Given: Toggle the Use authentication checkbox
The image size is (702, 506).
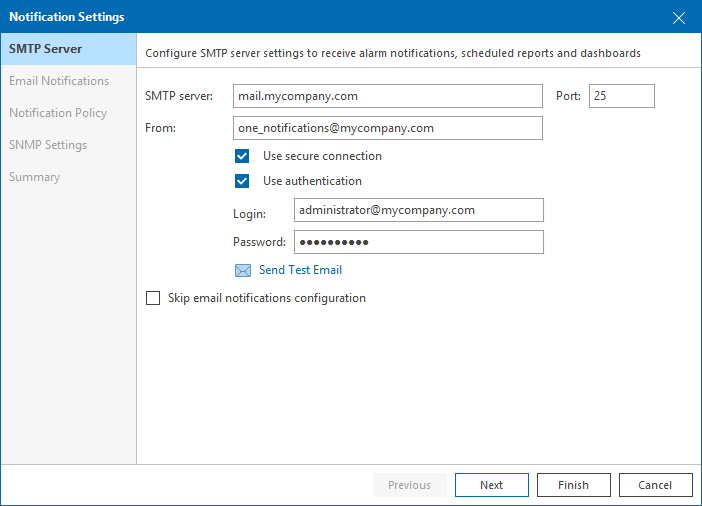Looking at the screenshot, I should [x=242, y=182].
